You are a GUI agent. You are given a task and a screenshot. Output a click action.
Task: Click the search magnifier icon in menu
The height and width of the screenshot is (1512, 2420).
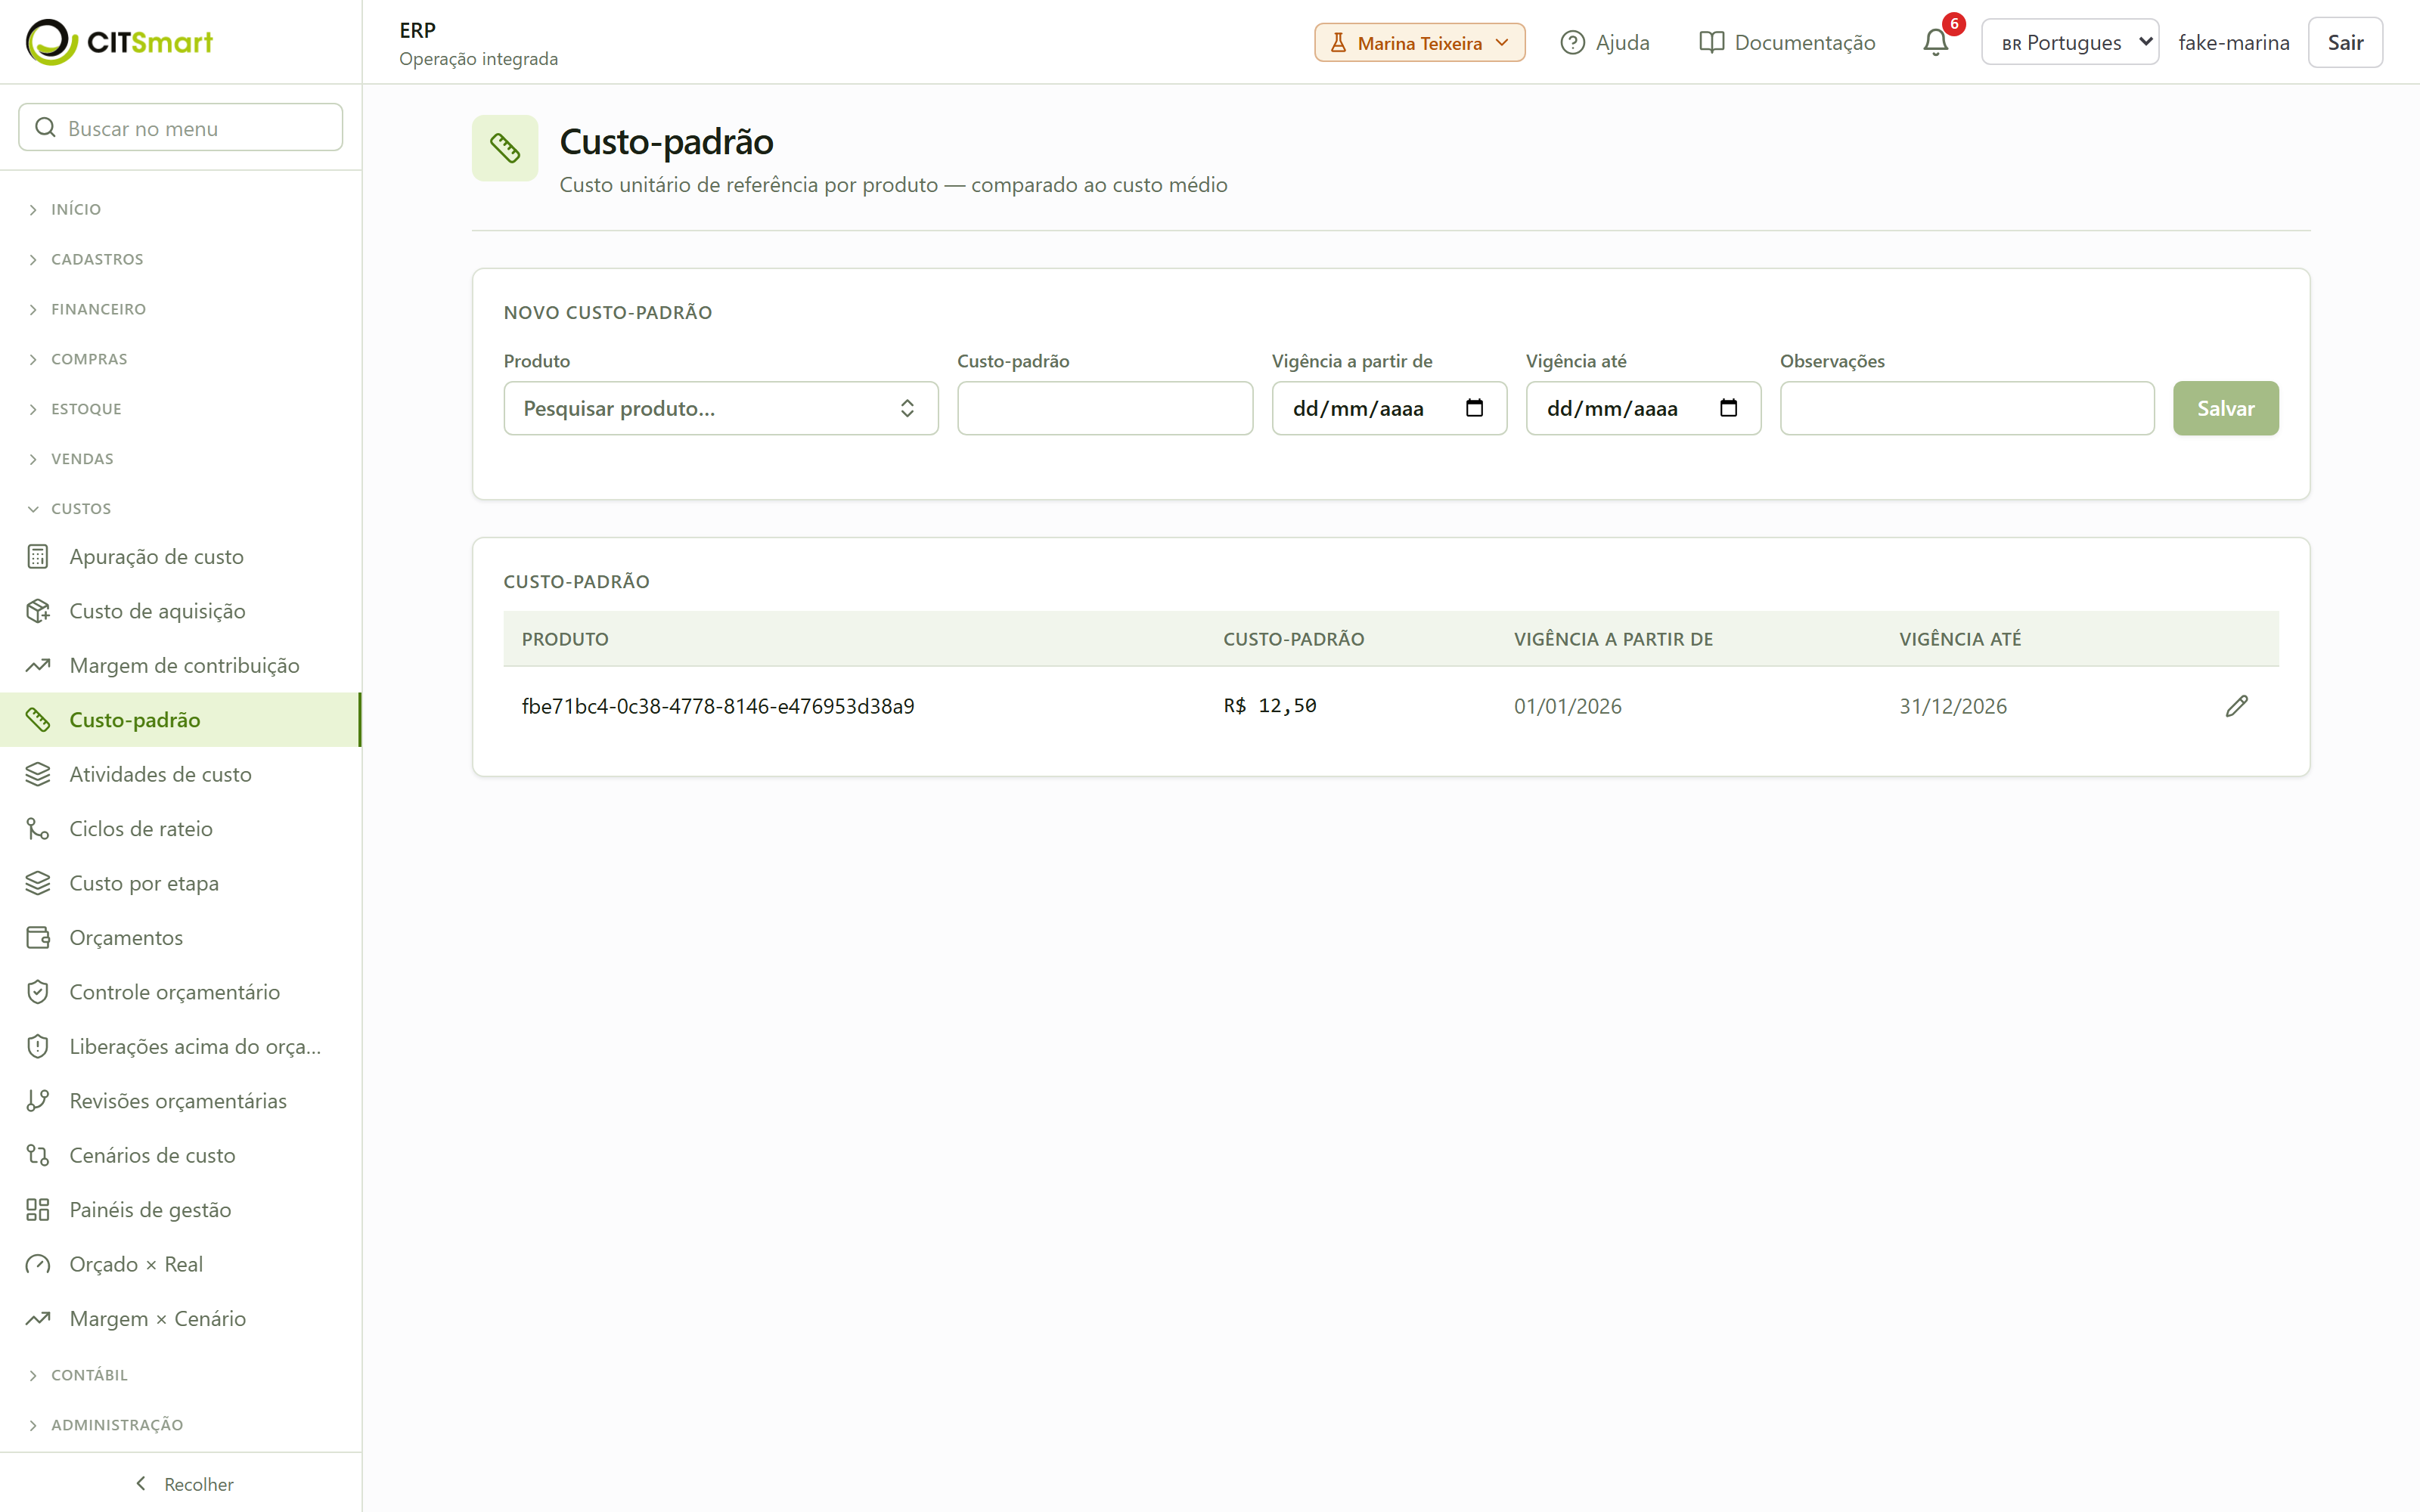pyautogui.click(x=45, y=128)
